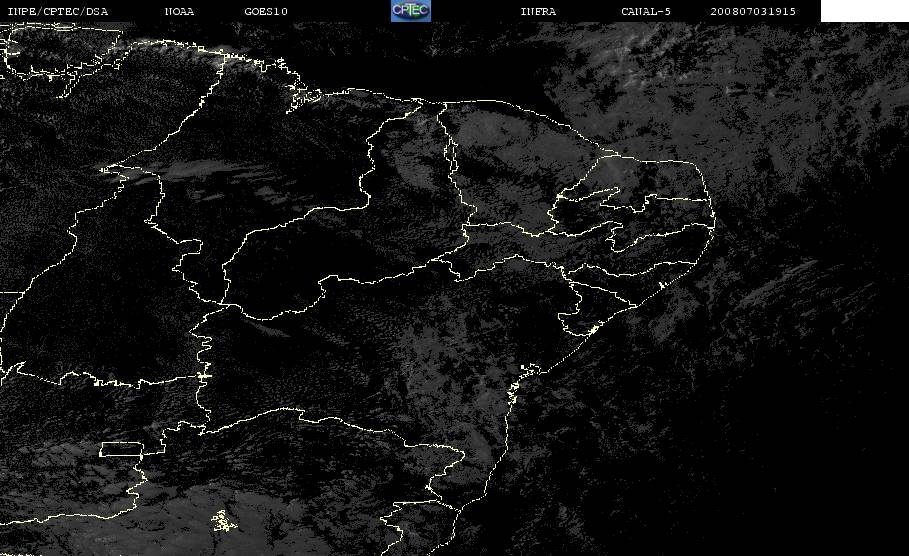Click the bright cloud patch in upper-right ocean
909x556 pixels.
coord(649,58)
